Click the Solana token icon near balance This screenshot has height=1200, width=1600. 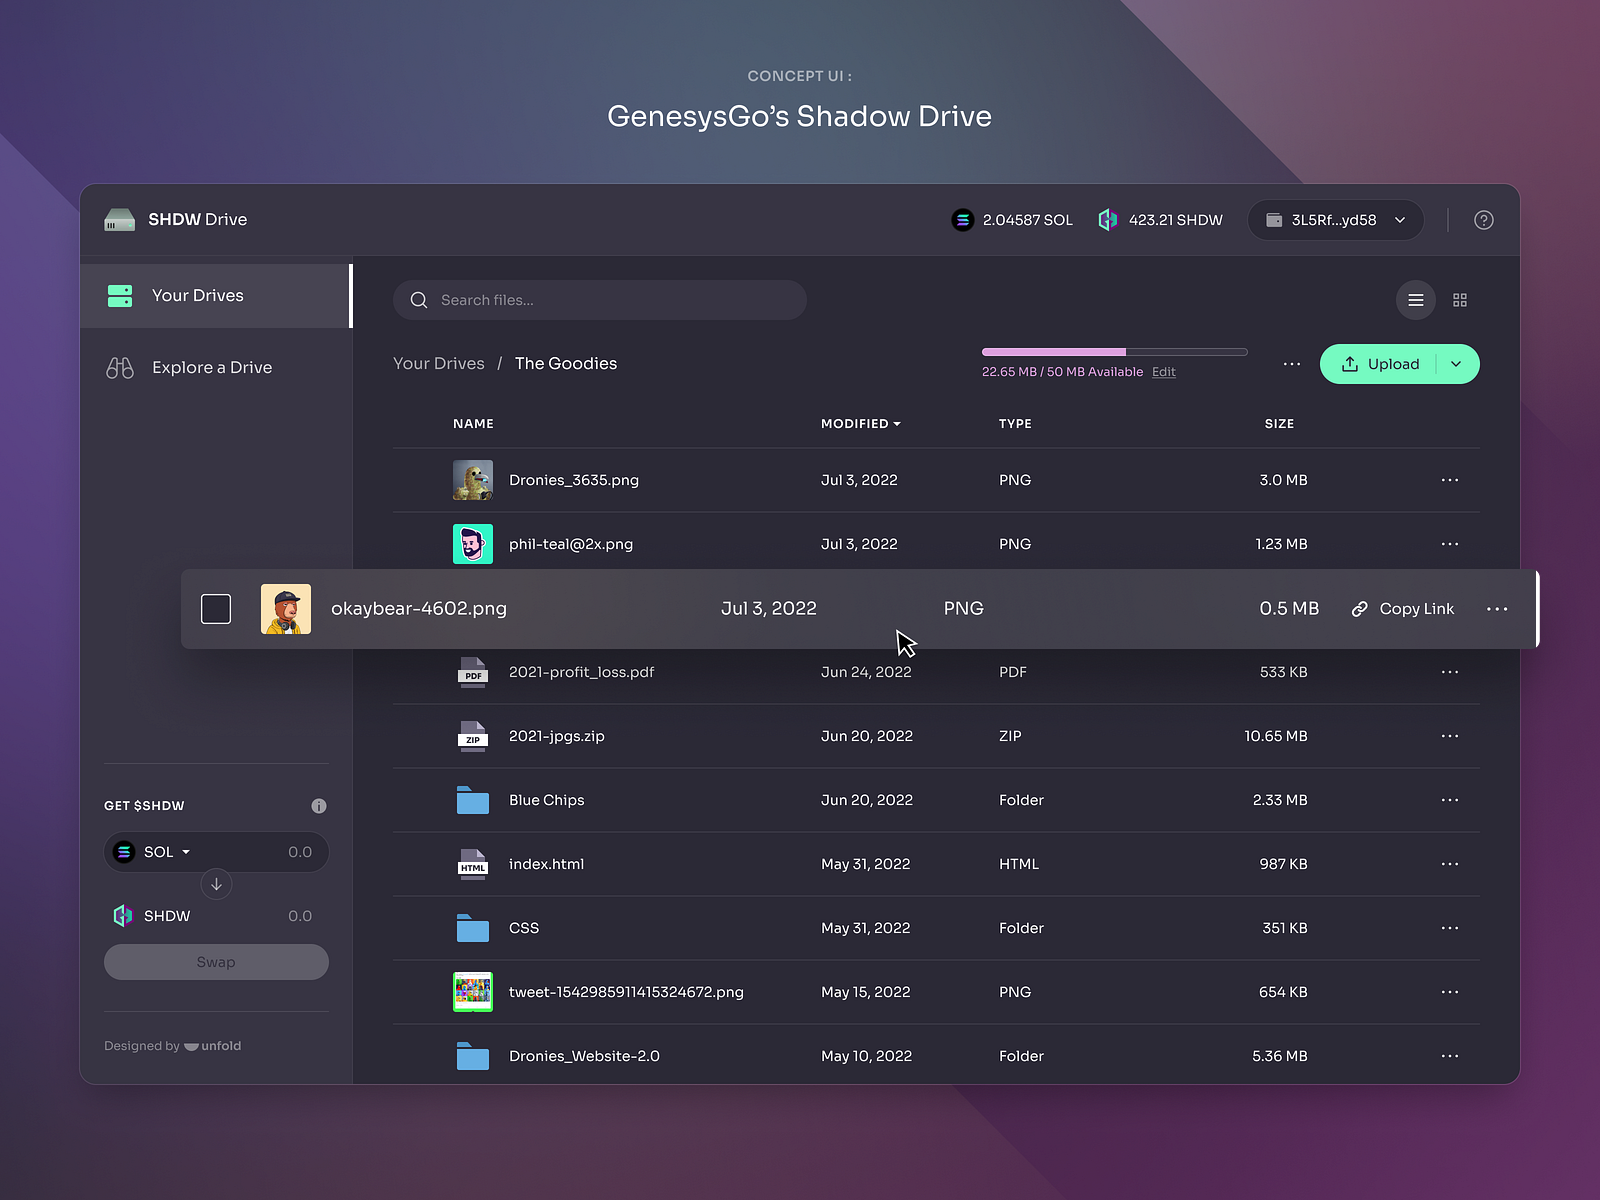(x=963, y=220)
